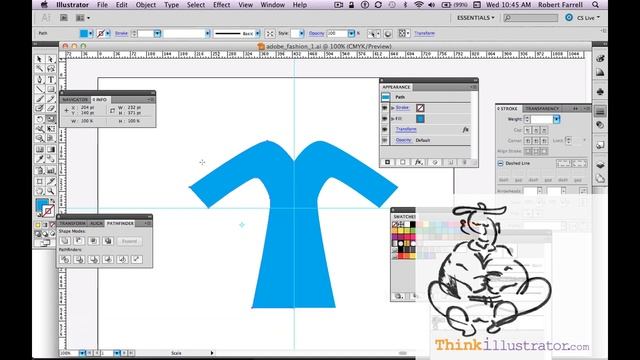640x360 pixels.
Task: Choose the Lasso tool
Action: (51, 69)
